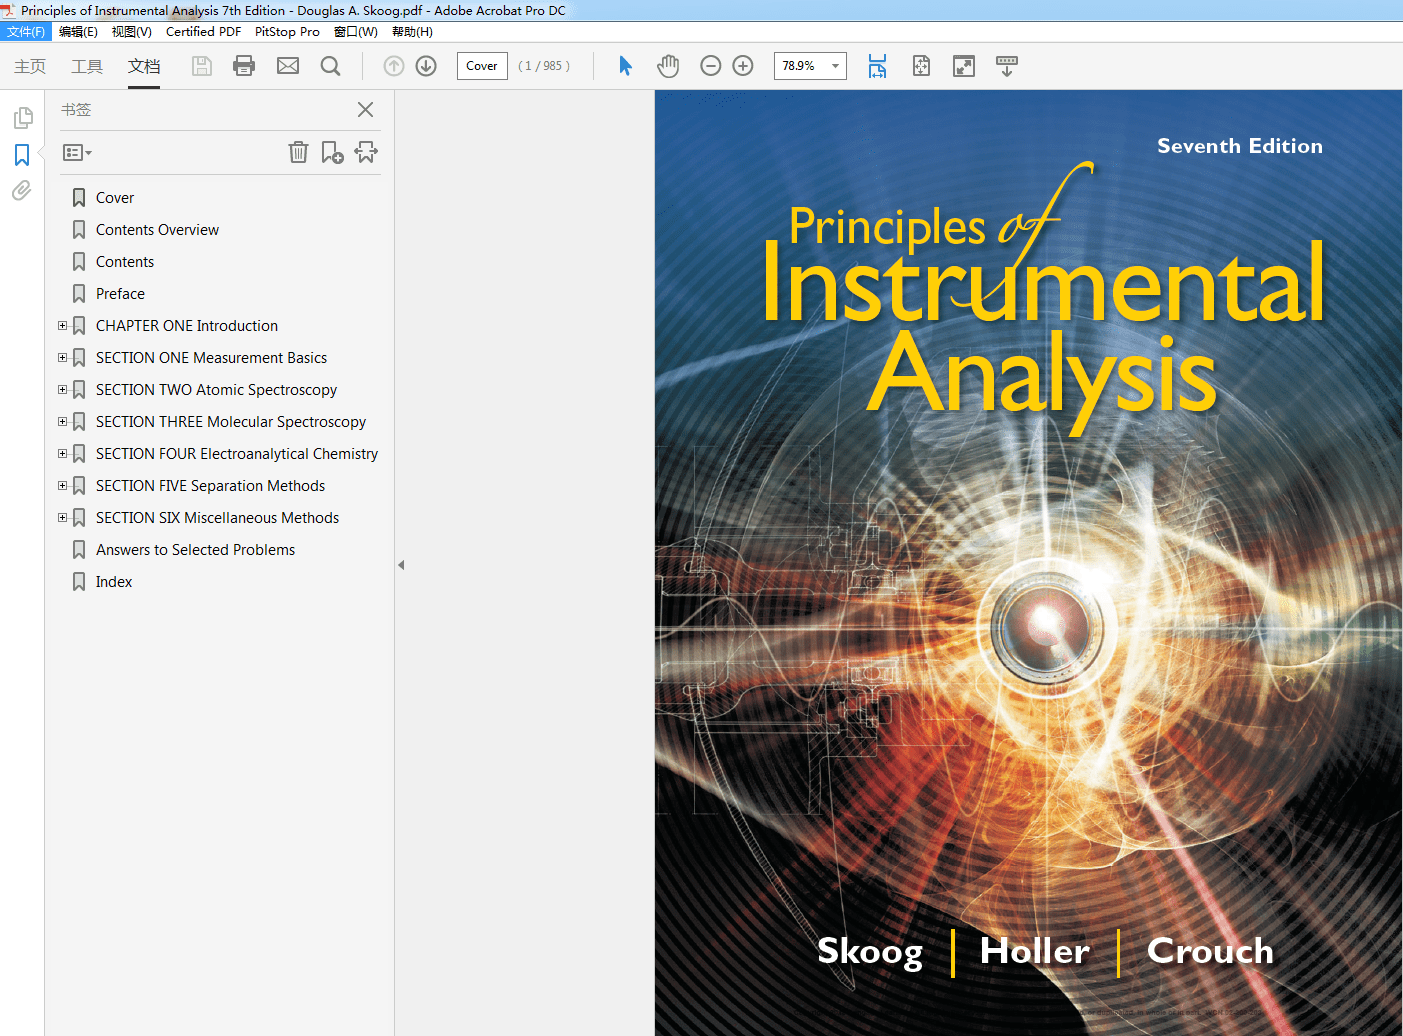Toggle the Bookmarks panel icon

21,155
